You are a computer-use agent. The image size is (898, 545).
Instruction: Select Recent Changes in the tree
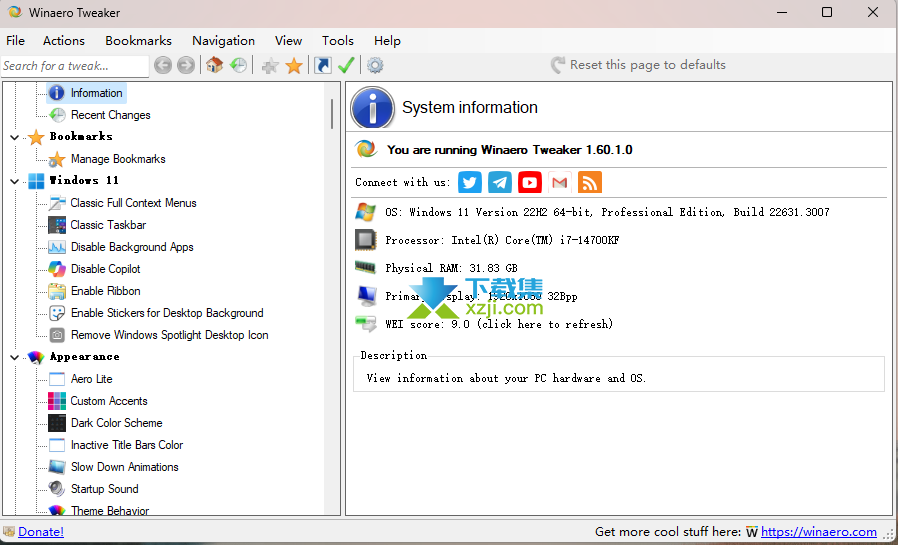pos(111,115)
